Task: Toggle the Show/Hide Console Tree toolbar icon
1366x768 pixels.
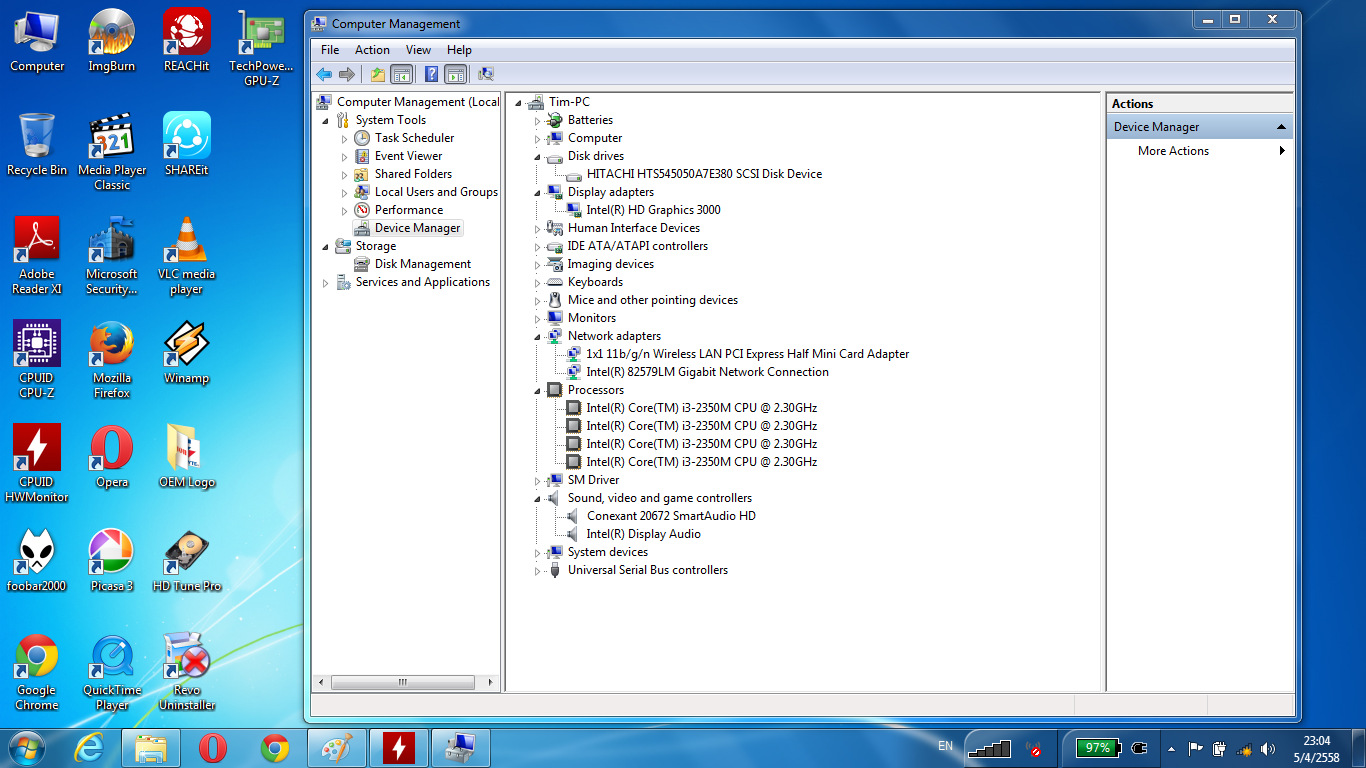Action: pyautogui.click(x=401, y=74)
